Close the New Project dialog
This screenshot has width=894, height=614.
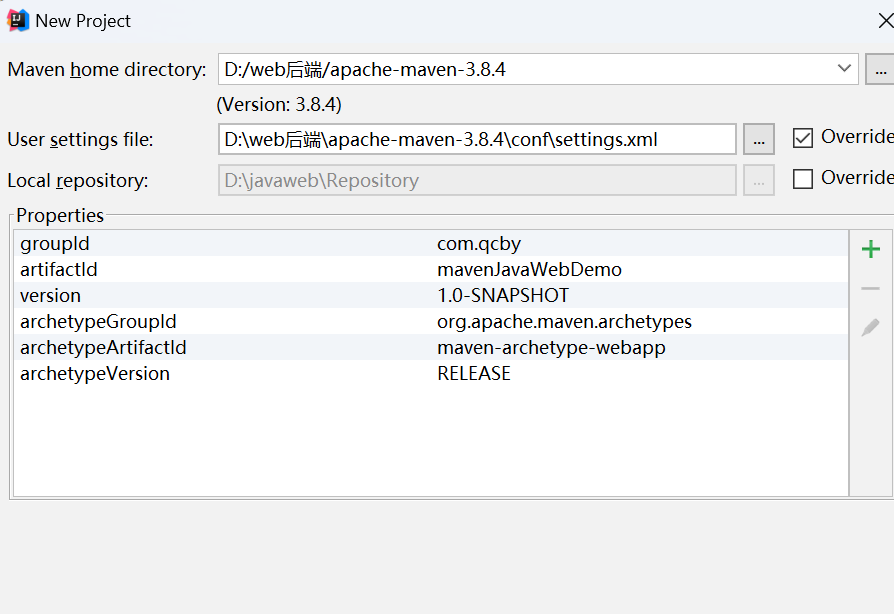point(885,21)
